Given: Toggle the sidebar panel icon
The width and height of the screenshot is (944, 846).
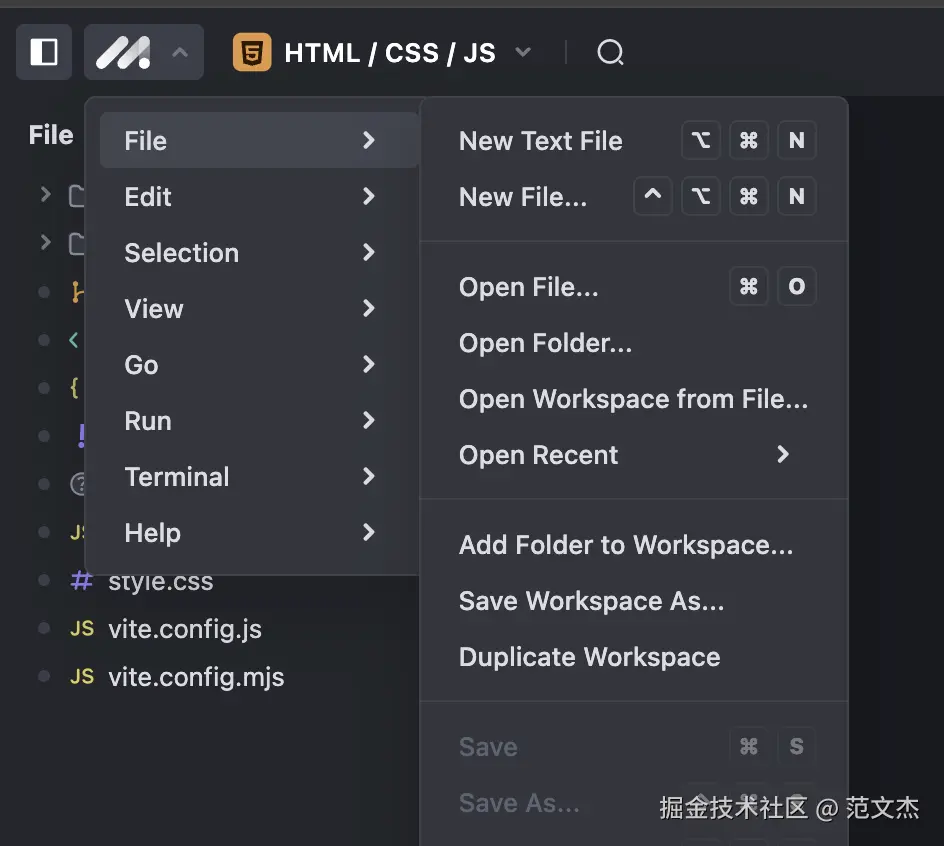Looking at the screenshot, I should (x=44, y=52).
